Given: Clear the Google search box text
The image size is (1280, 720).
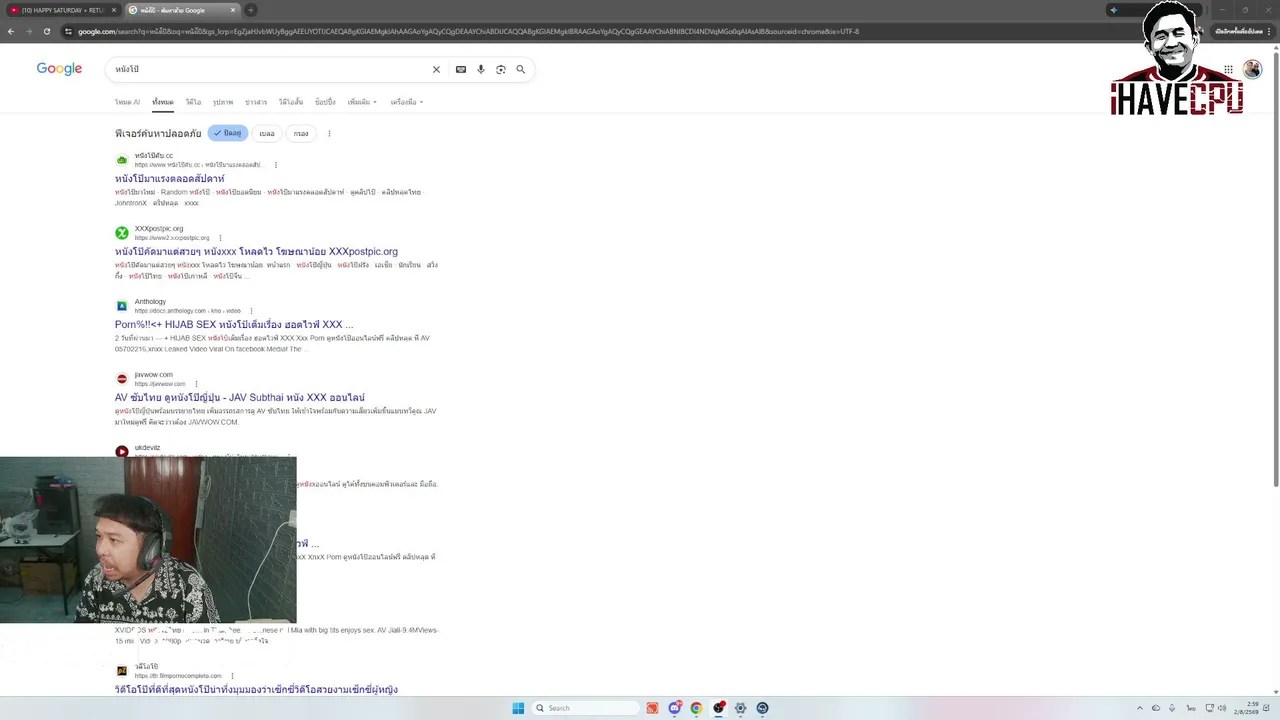Looking at the screenshot, I should pyautogui.click(x=436, y=69).
